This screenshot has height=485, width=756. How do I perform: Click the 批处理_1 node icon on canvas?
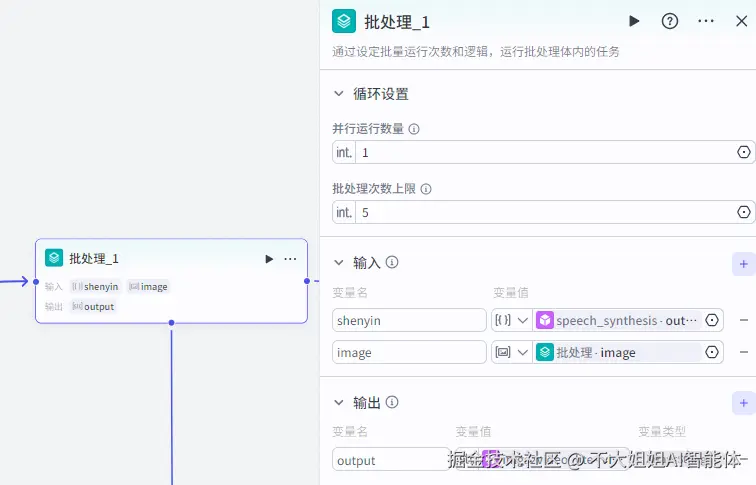point(54,258)
